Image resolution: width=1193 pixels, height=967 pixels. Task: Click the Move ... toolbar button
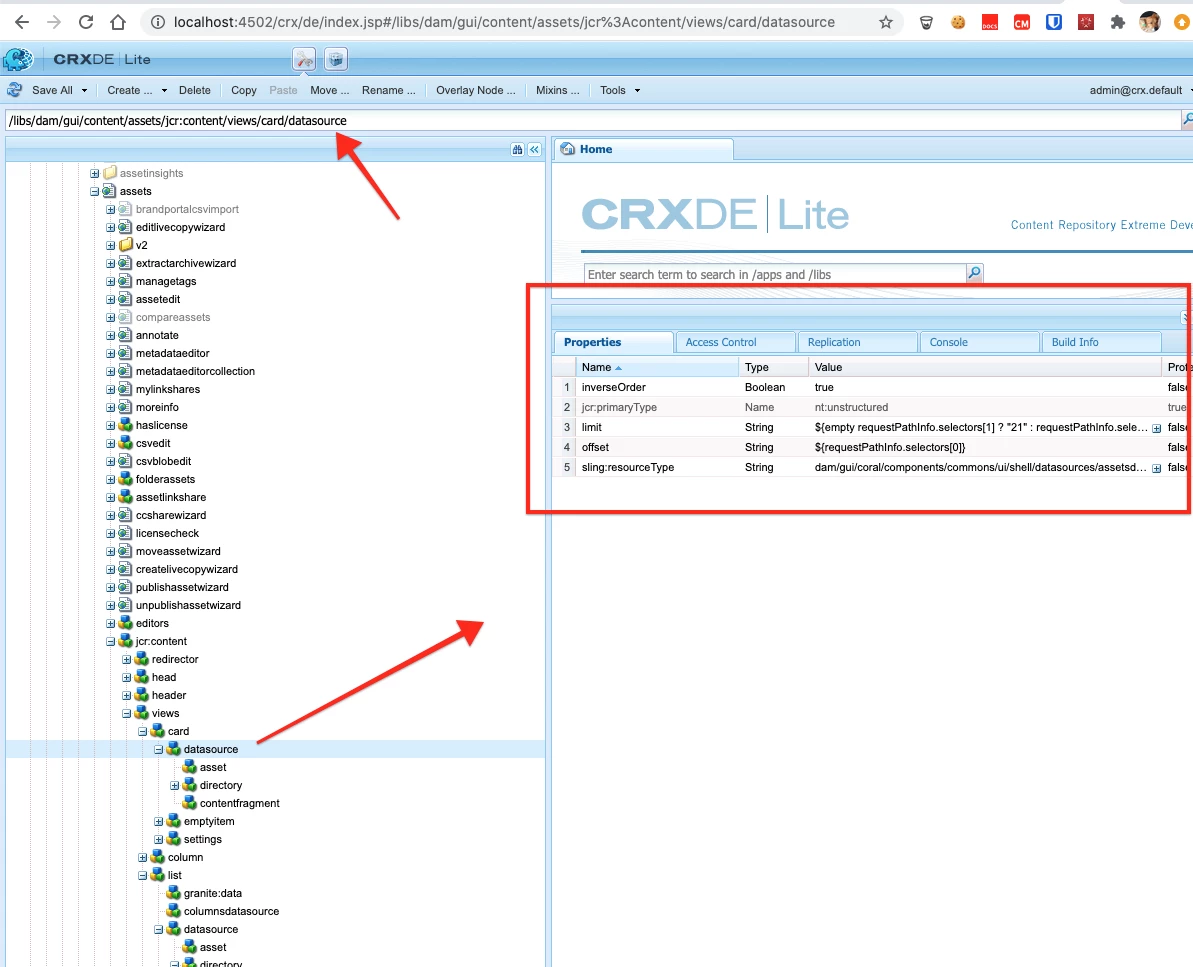(329, 90)
